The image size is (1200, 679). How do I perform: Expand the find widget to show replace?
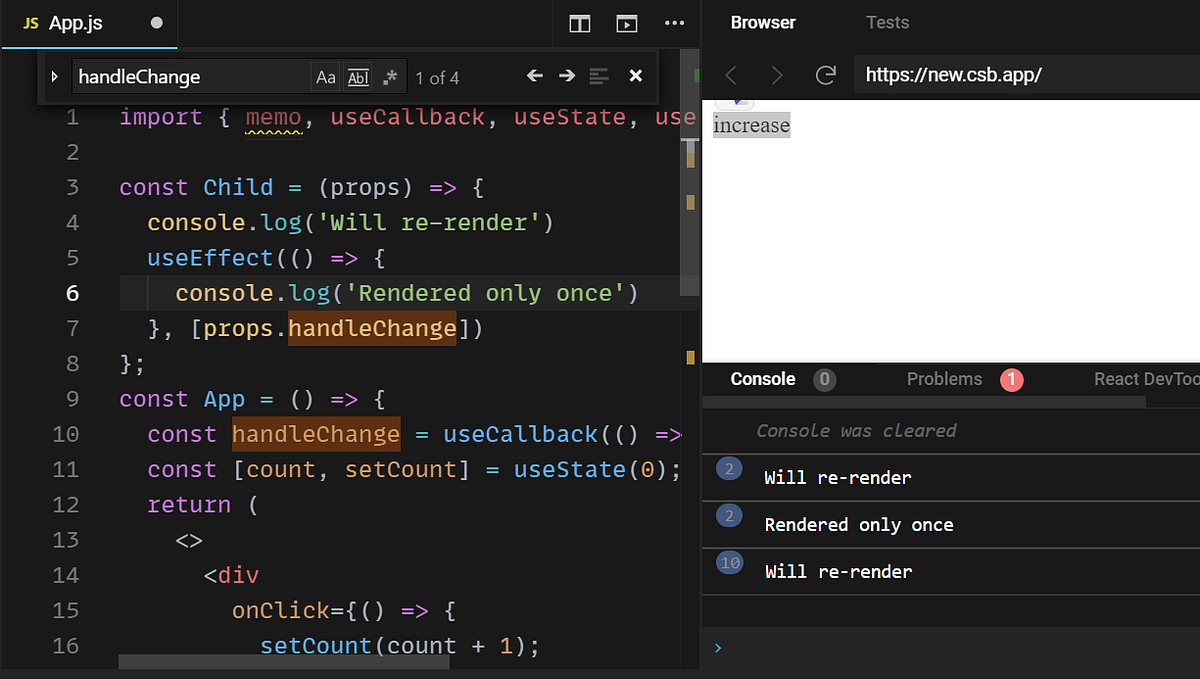(56, 76)
